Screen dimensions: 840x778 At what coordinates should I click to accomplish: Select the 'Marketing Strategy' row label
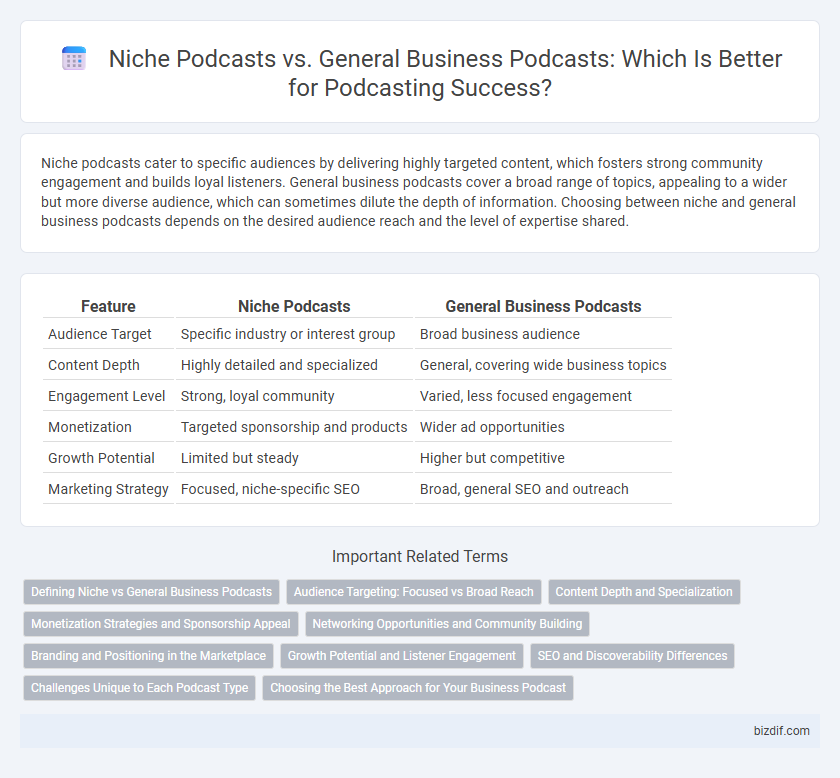[108, 490]
